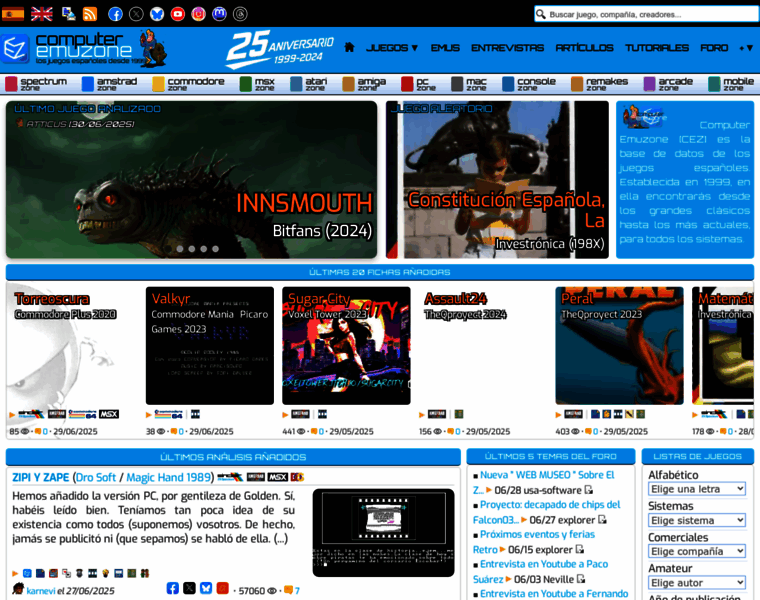Open random game Constitución Española banner
Viewport: 760px width, 600px height.
497,179
